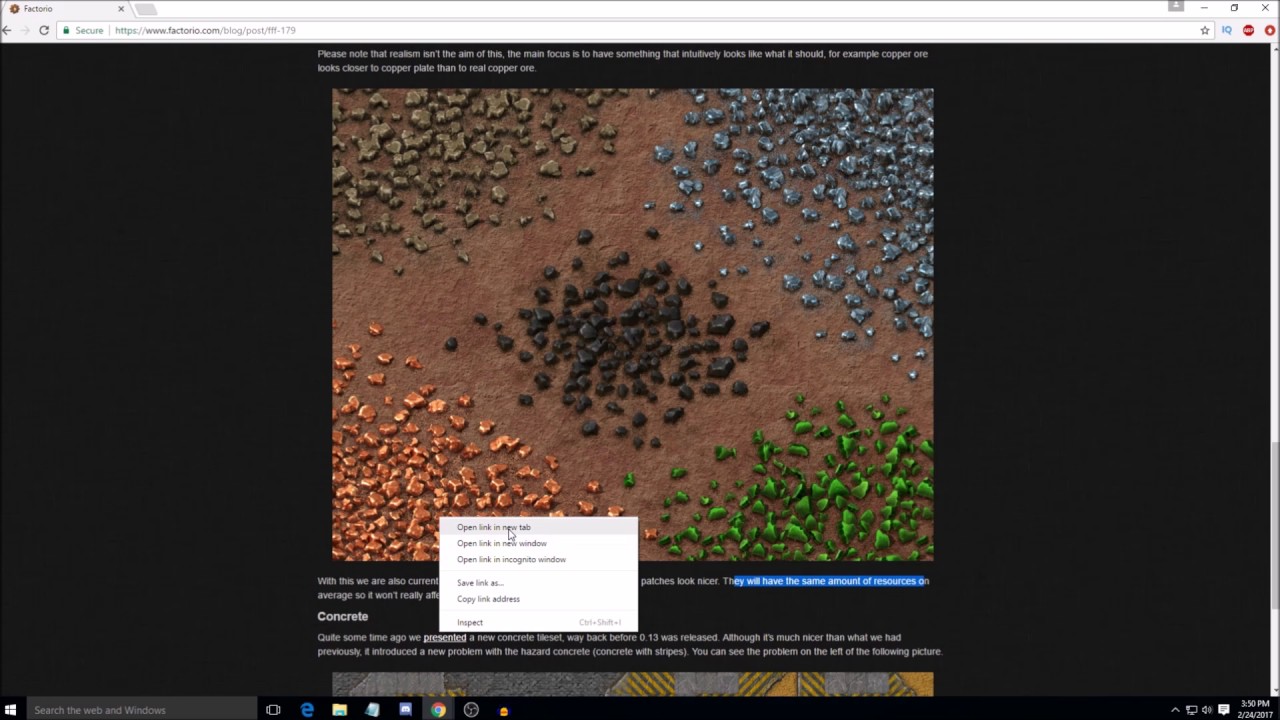Image resolution: width=1280 pixels, height=720 pixels.
Task: Click the red arrow extension icon
Action: (x=1269, y=31)
